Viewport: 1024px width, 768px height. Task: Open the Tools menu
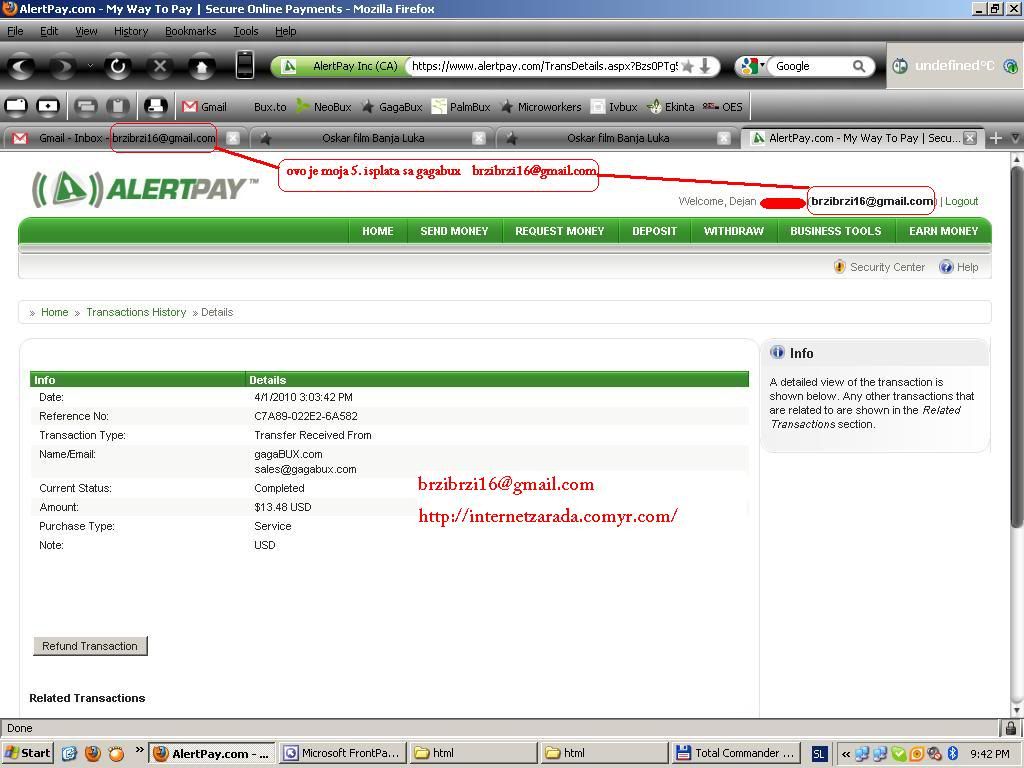coord(246,31)
